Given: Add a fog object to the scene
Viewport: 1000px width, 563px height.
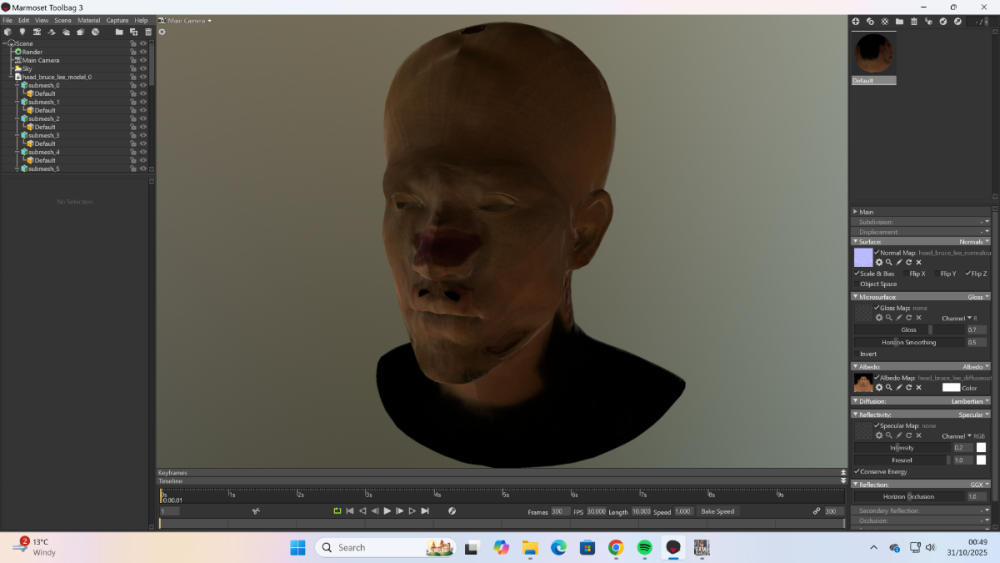Looking at the screenshot, I should pos(66,32).
